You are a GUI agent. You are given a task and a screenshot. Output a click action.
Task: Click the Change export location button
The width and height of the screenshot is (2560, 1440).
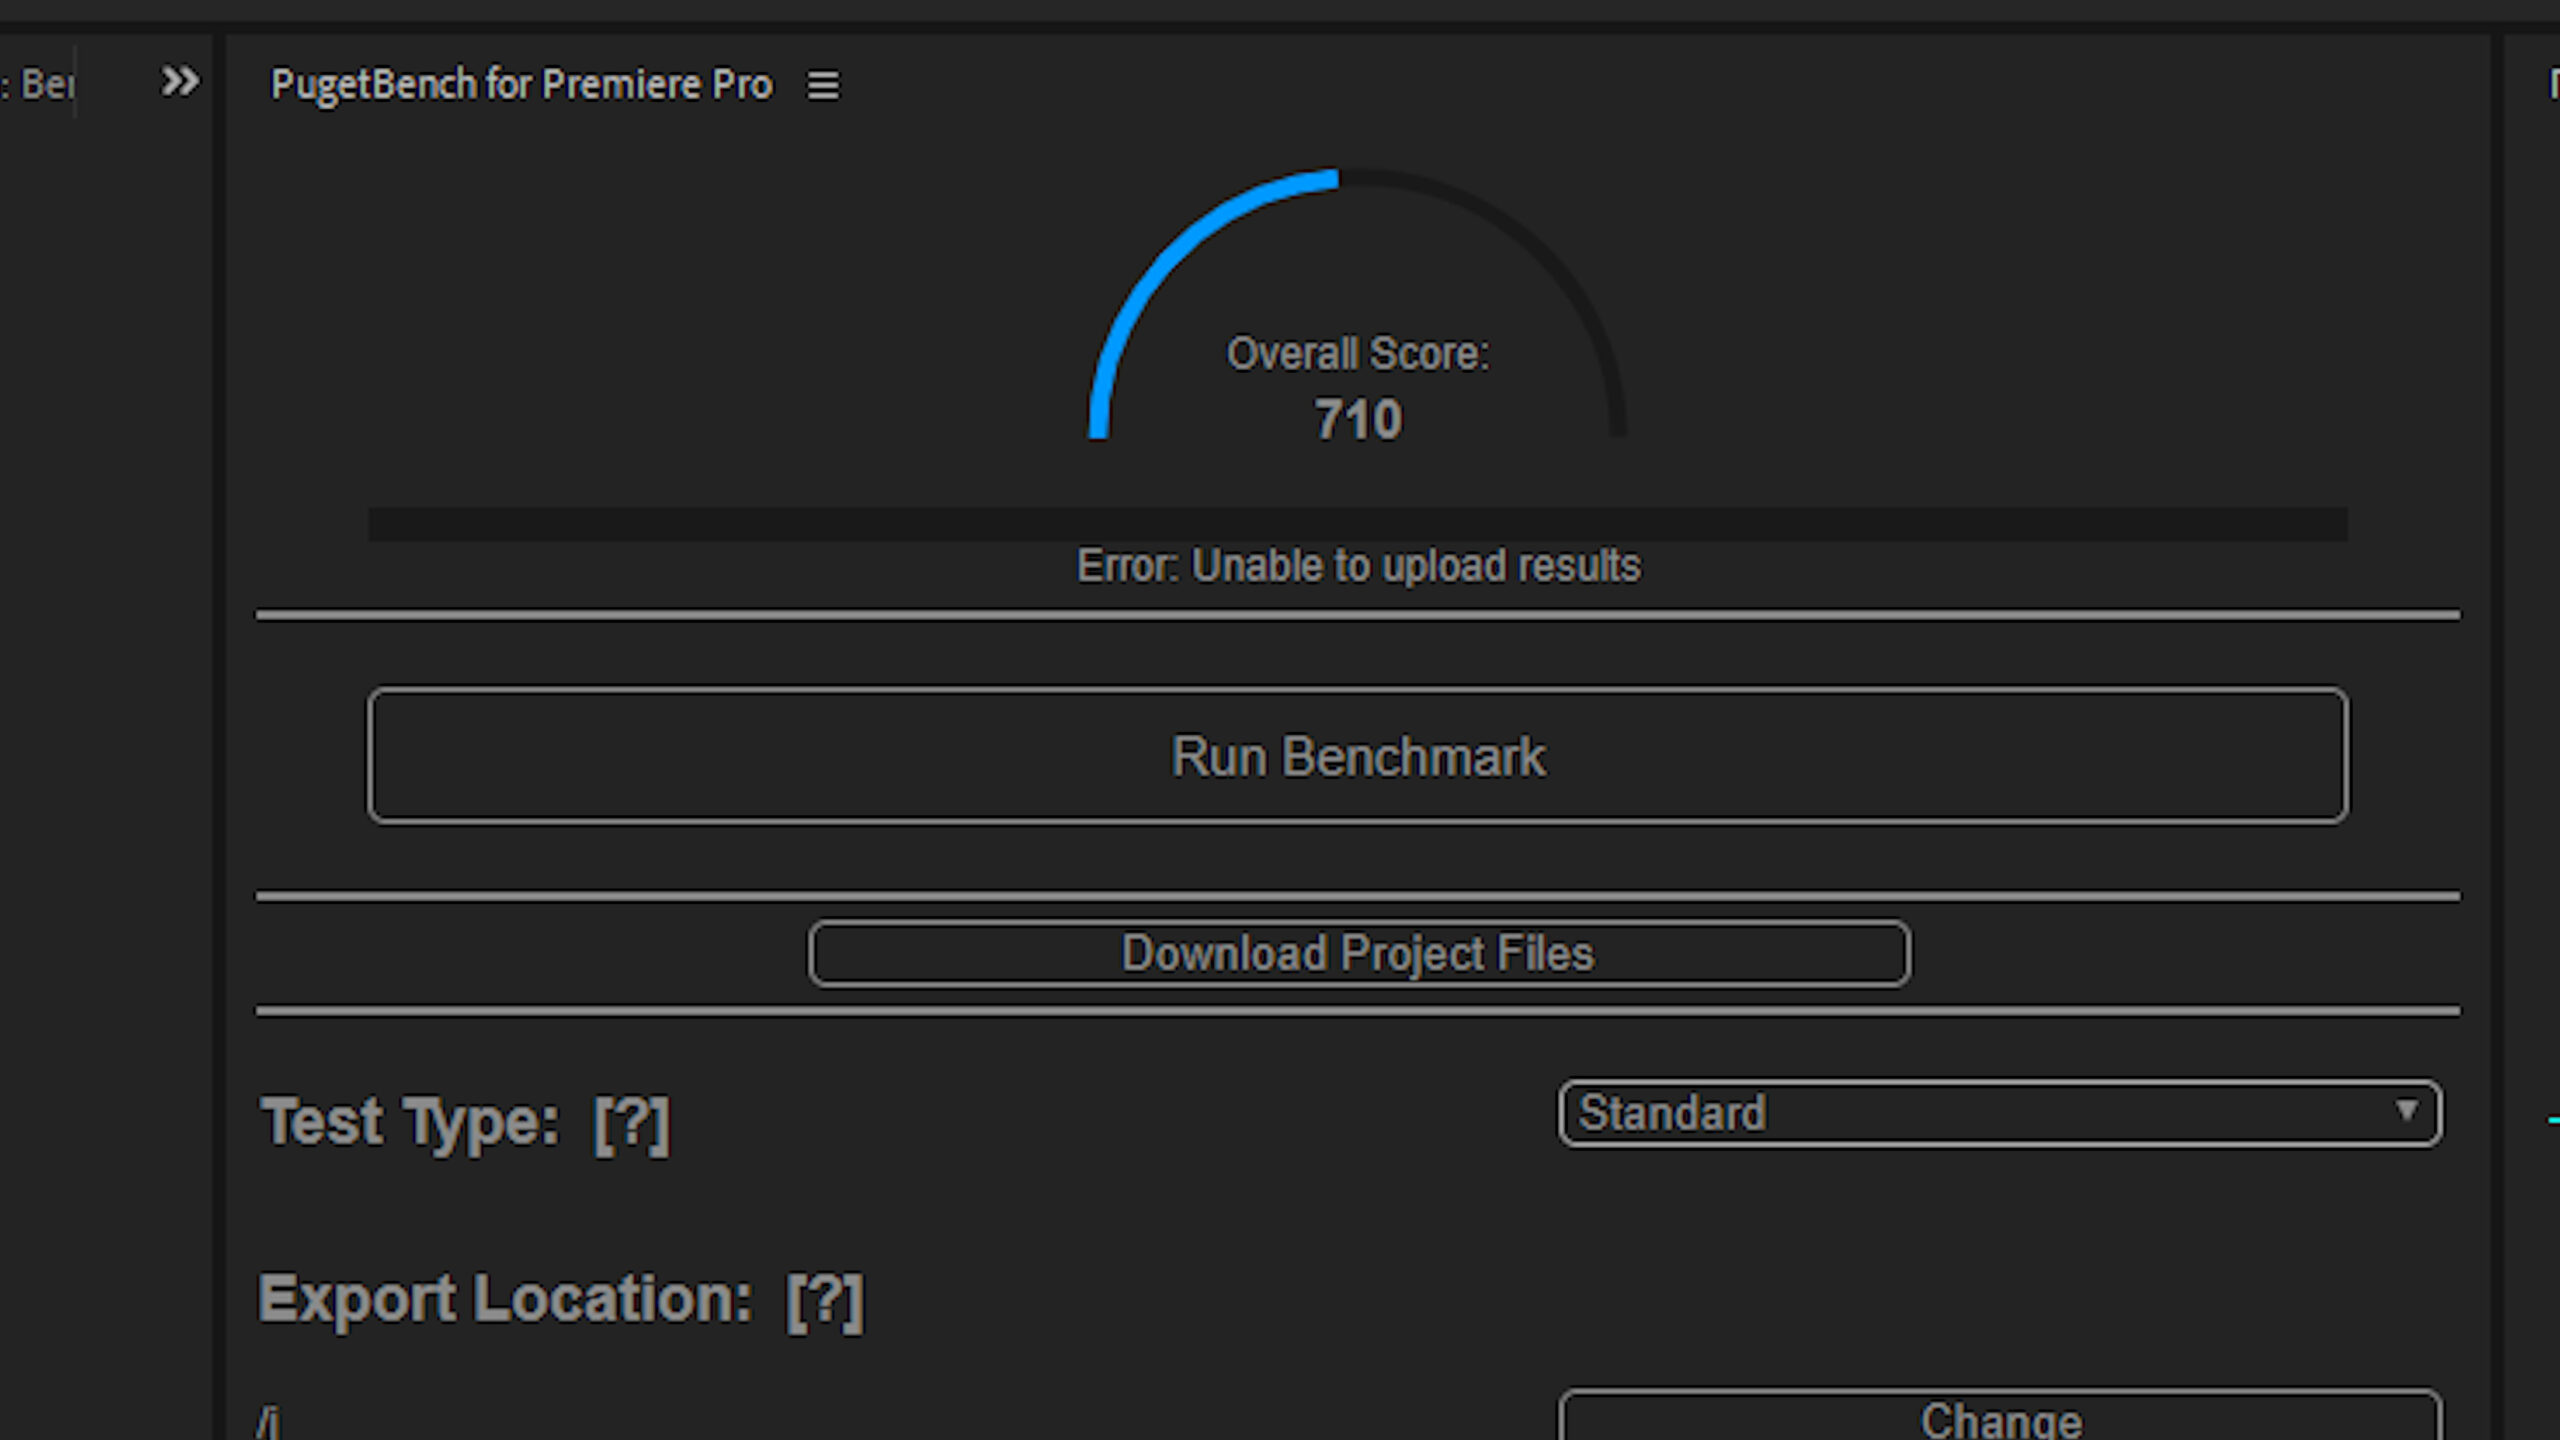[x=2000, y=1416]
